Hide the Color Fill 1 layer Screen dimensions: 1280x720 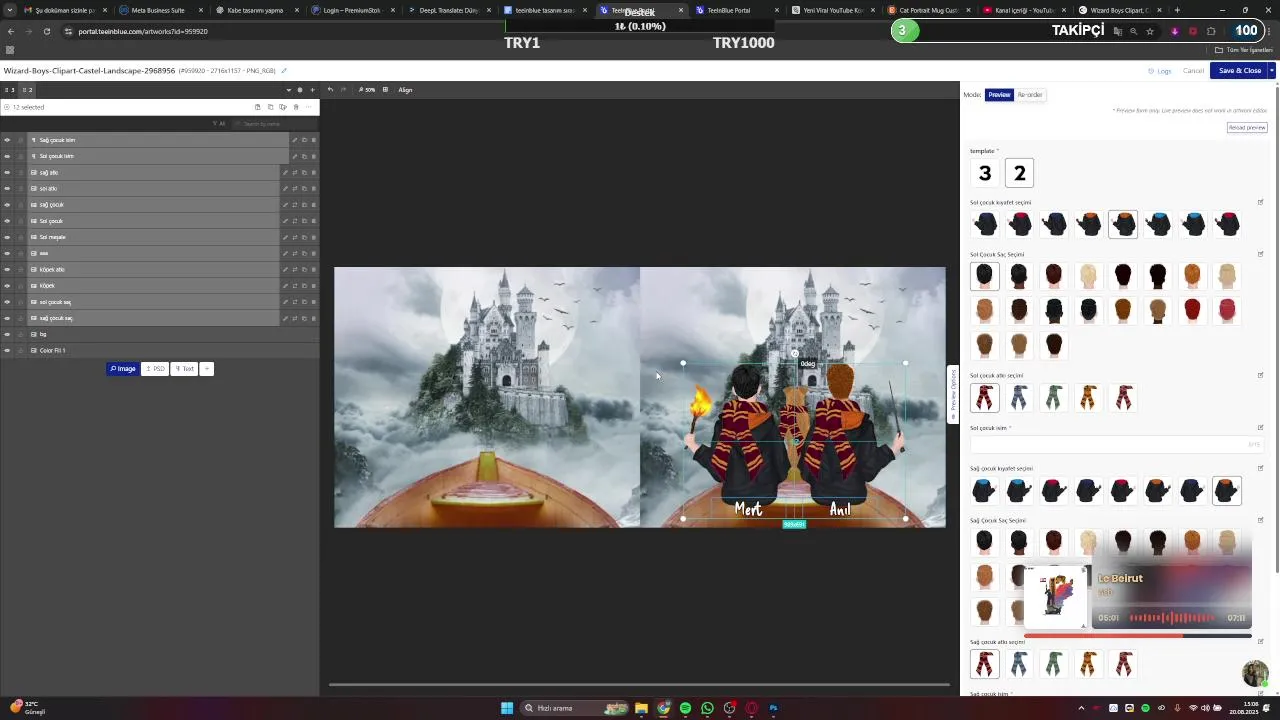7,350
